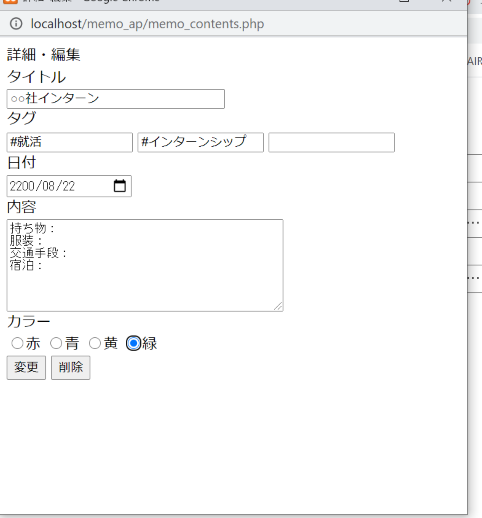Click the #インターンシップ tag field
482x518 pixels.
point(201,142)
